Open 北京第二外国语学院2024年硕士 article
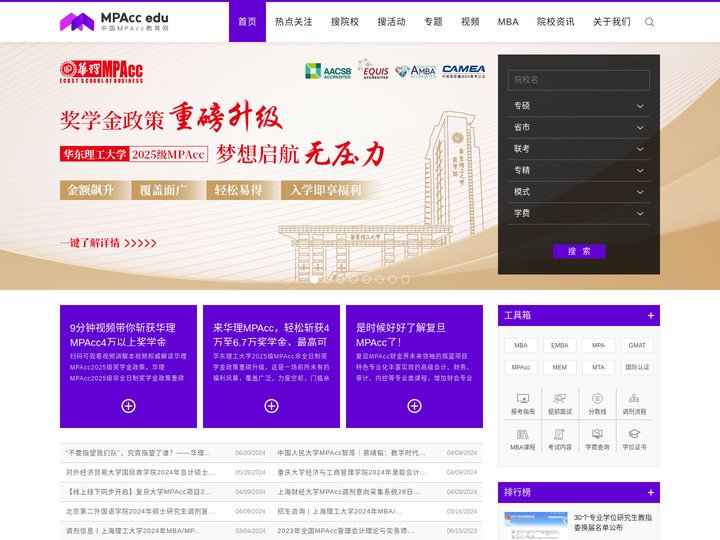 tap(141, 511)
